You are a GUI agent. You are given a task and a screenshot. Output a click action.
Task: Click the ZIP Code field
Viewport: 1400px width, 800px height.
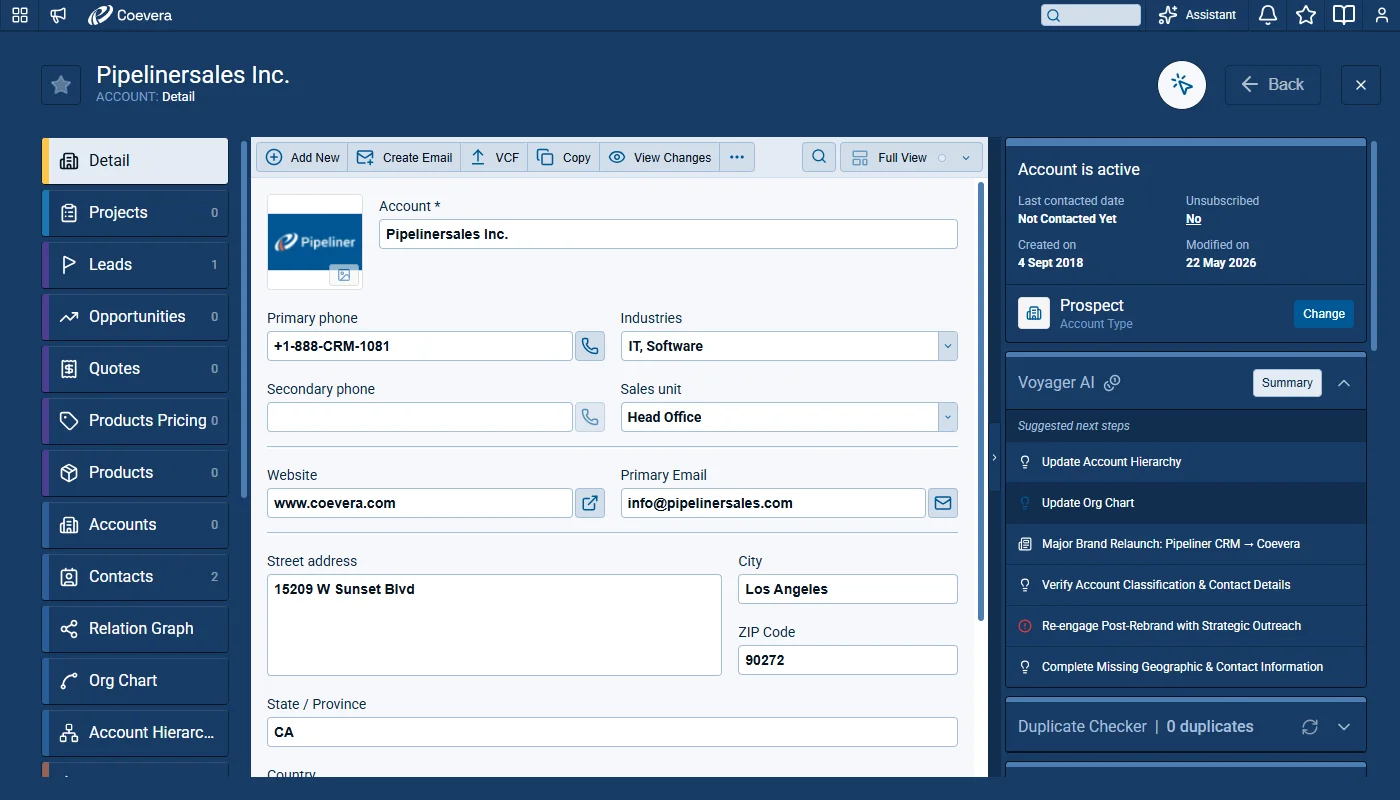coord(848,660)
